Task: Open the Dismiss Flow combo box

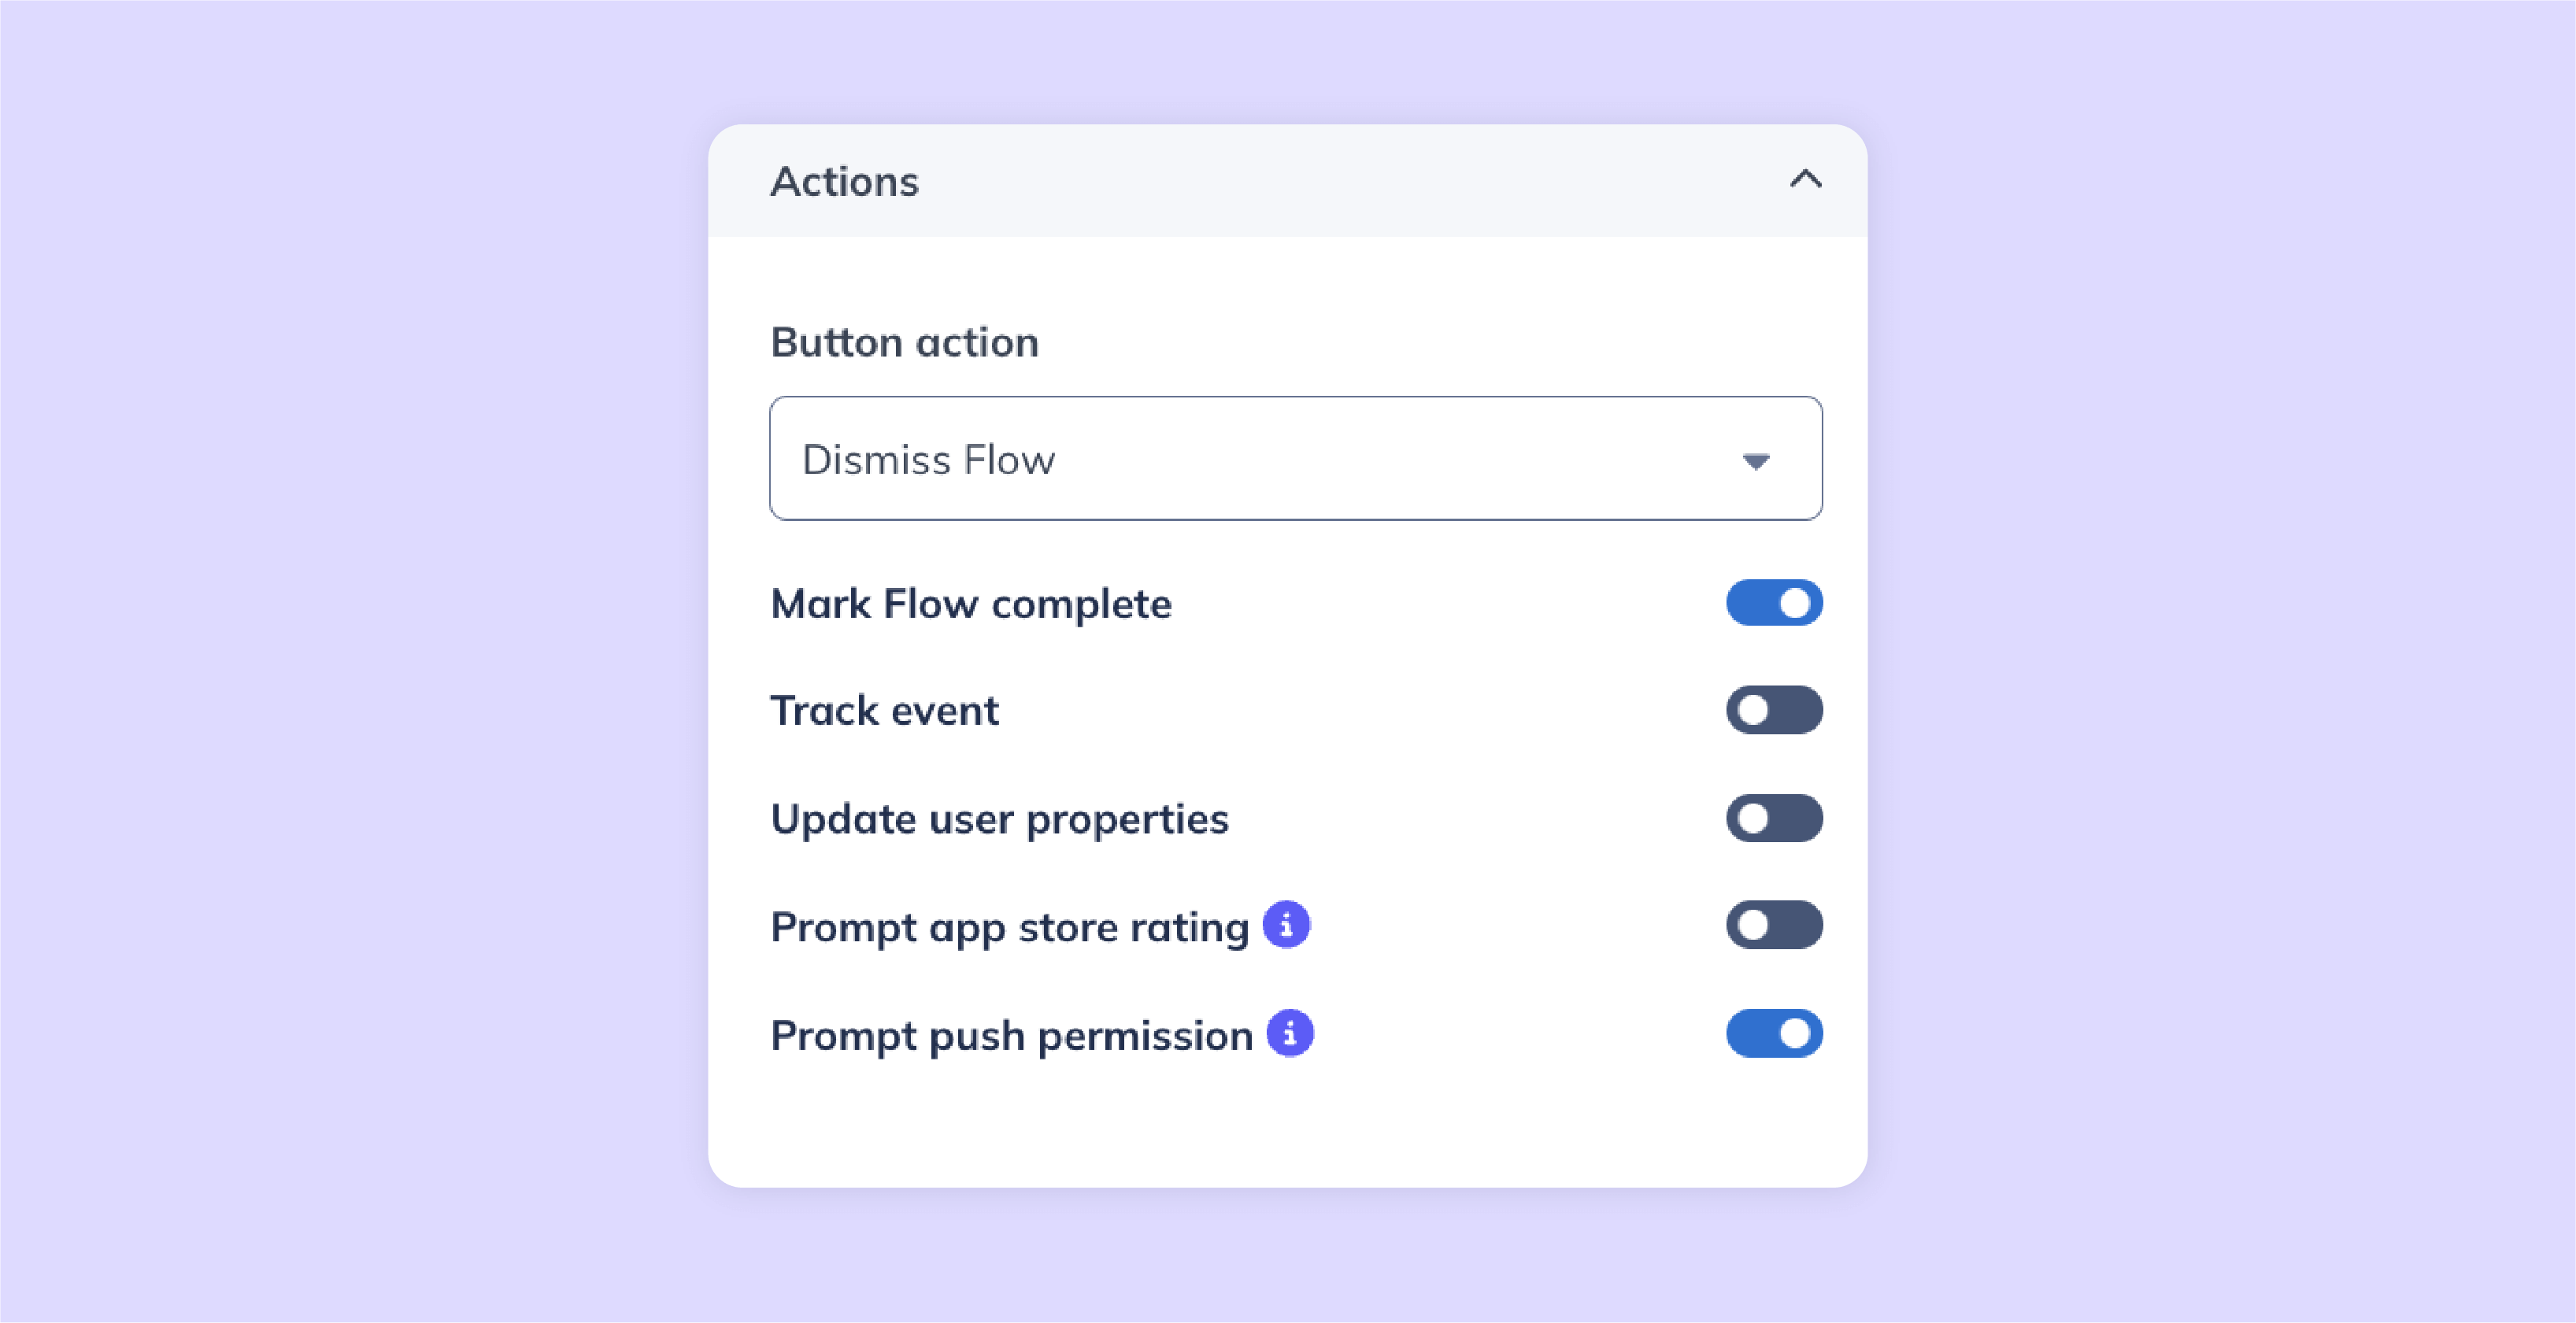Action: point(1295,459)
